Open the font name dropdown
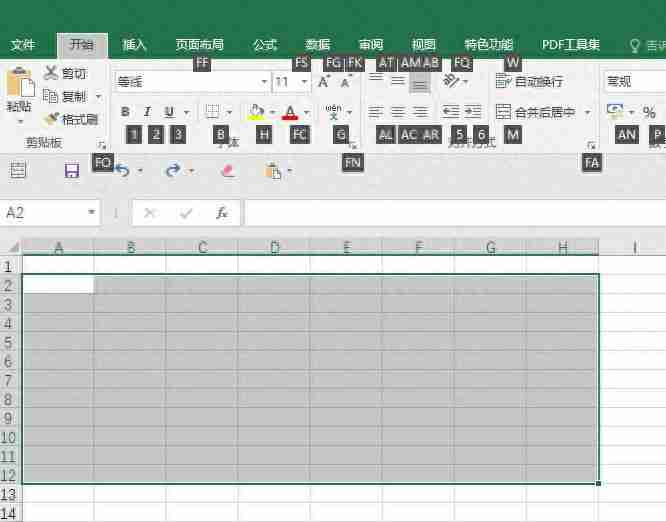This screenshot has width=666, height=522. pyautogui.click(x=264, y=82)
